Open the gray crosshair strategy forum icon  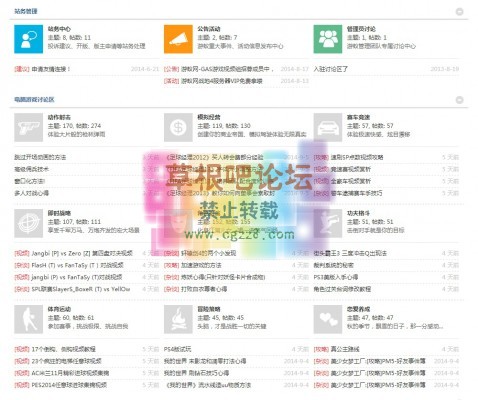[x=28, y=223]
